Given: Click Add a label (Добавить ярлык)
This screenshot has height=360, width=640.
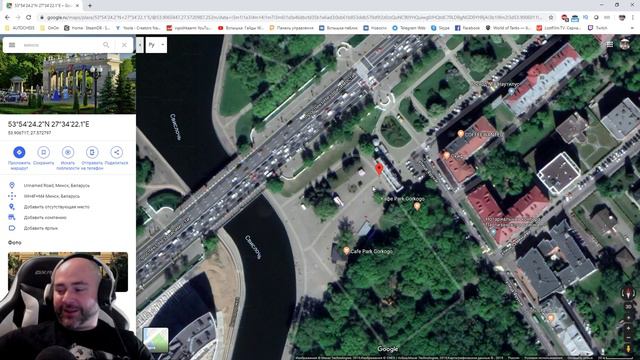Looking at the screenshot, I should pyautogui.click(x=68, y=228).
